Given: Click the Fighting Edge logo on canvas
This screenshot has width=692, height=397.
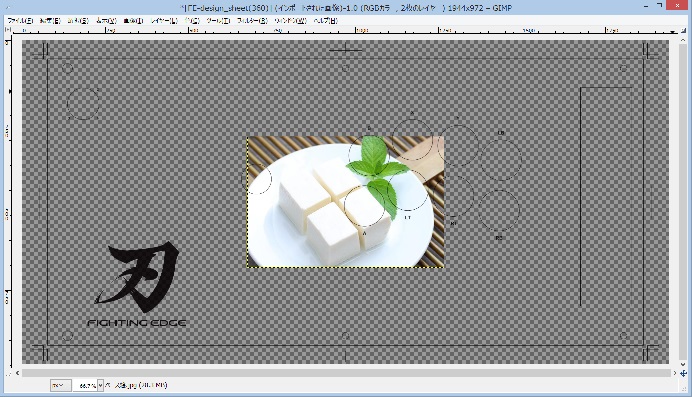Looking at the screenshot, I should [137, 285].
